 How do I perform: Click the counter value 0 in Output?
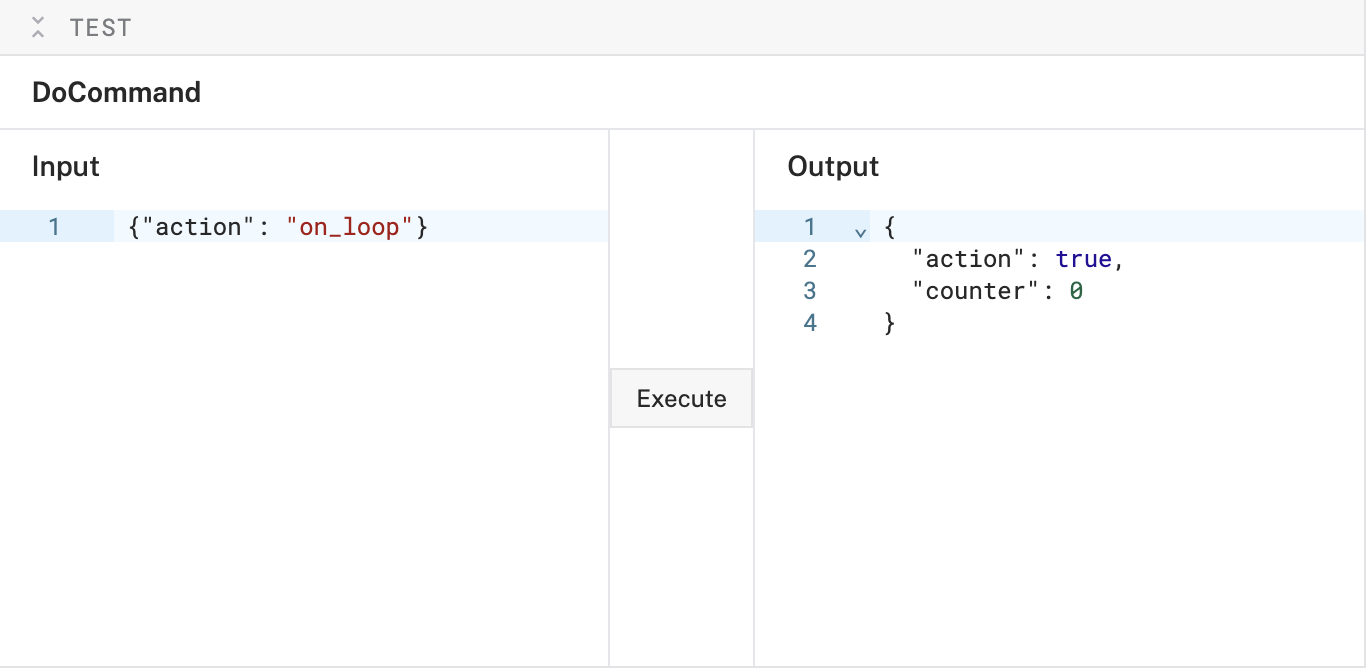[x=1076, y=291]
